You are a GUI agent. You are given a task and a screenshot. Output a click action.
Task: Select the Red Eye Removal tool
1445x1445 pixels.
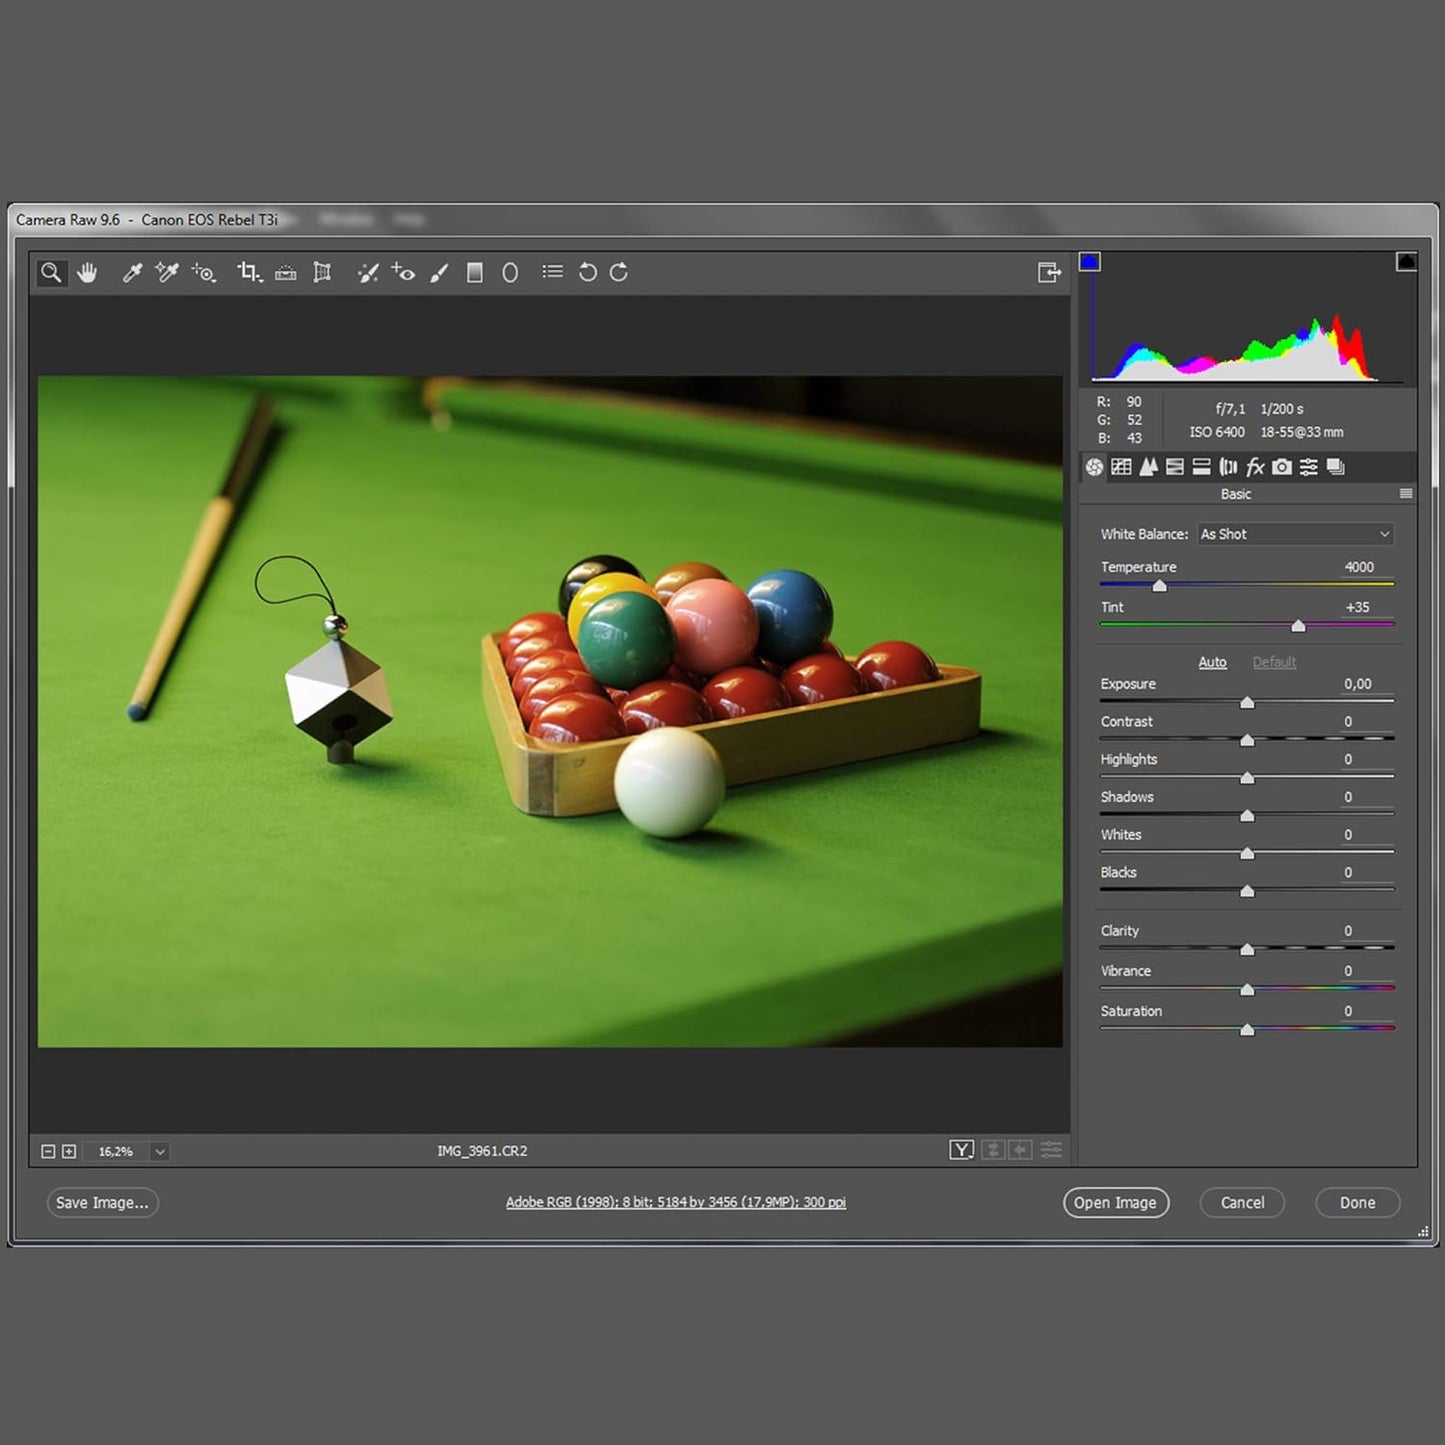pos(403,272)
